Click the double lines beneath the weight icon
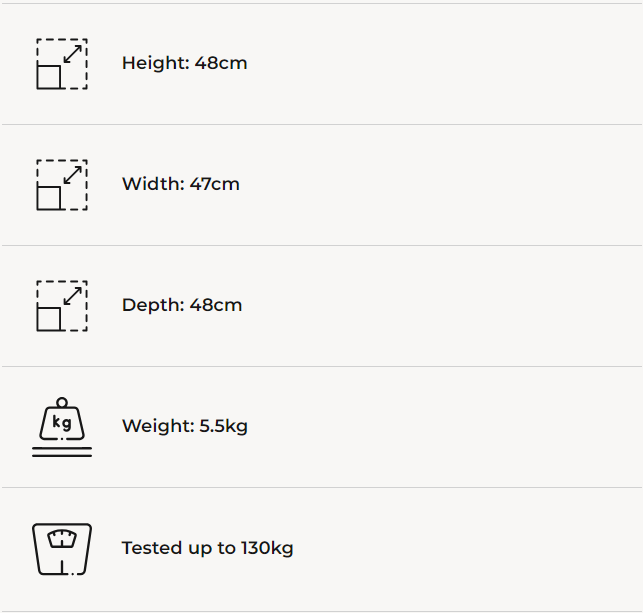Image resolution: width=643 pixels, height=613 pixels. [62, 452]
